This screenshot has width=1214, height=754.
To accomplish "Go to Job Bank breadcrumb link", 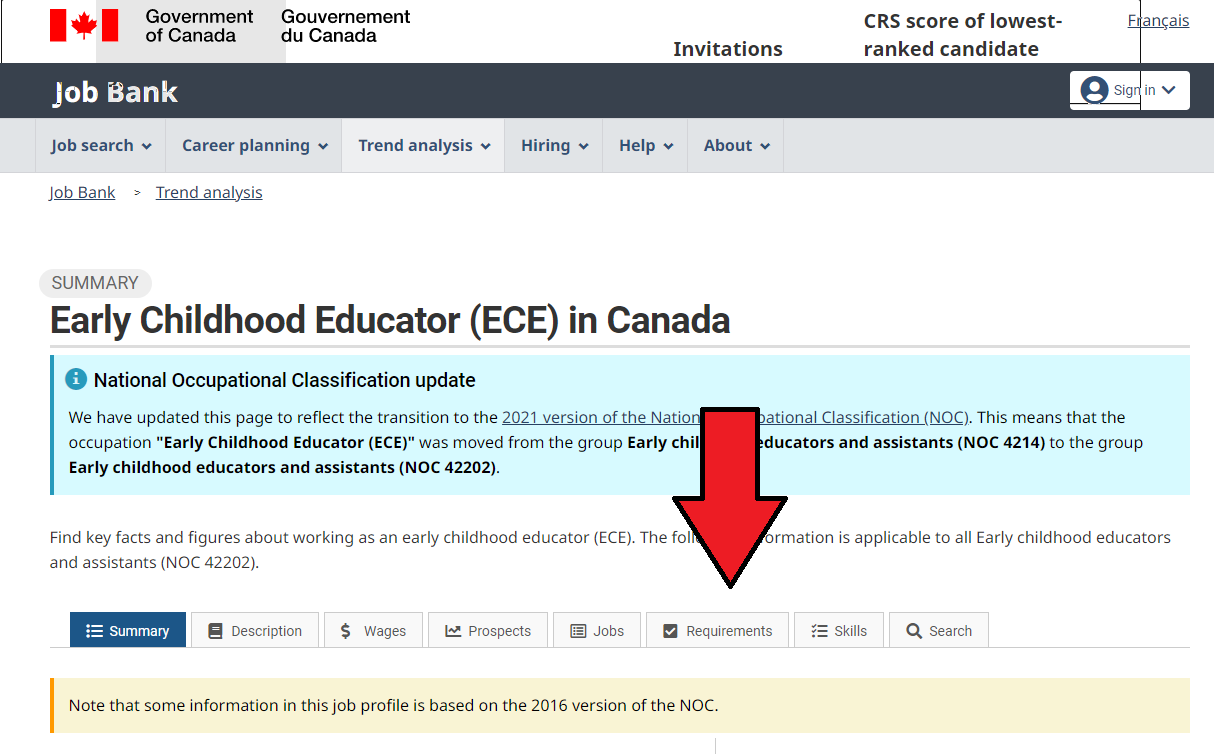I will (82, 193).
